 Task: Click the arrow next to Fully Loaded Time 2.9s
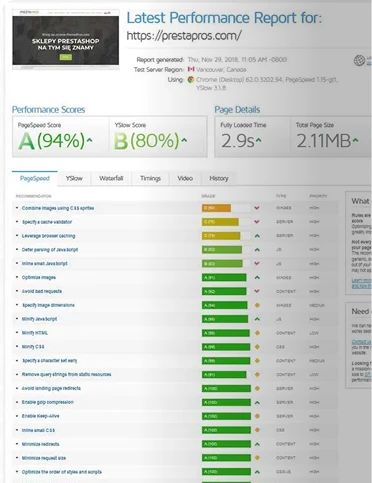(259, 140)
